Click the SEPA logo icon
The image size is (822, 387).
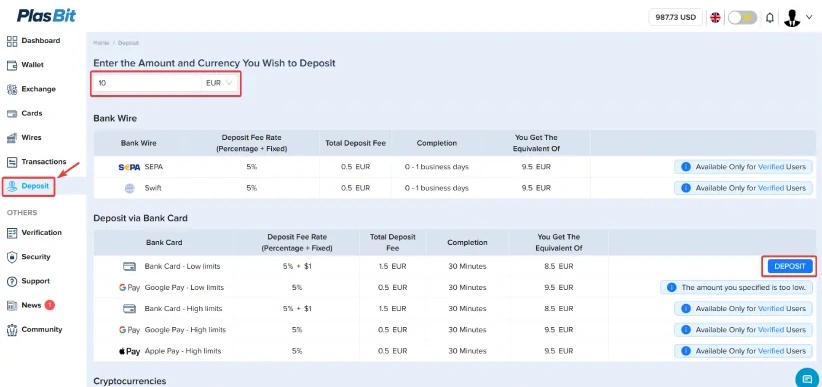tap(129, 167)
